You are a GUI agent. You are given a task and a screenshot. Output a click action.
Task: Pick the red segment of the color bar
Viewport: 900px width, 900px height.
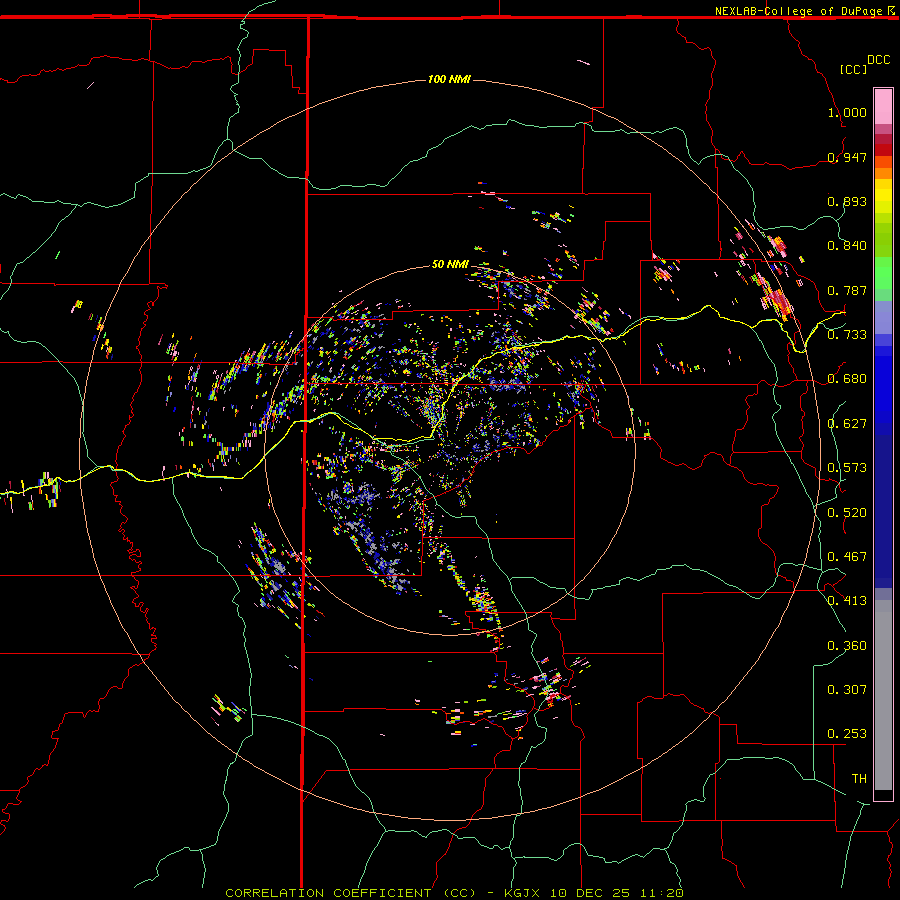tap(883, 150)
